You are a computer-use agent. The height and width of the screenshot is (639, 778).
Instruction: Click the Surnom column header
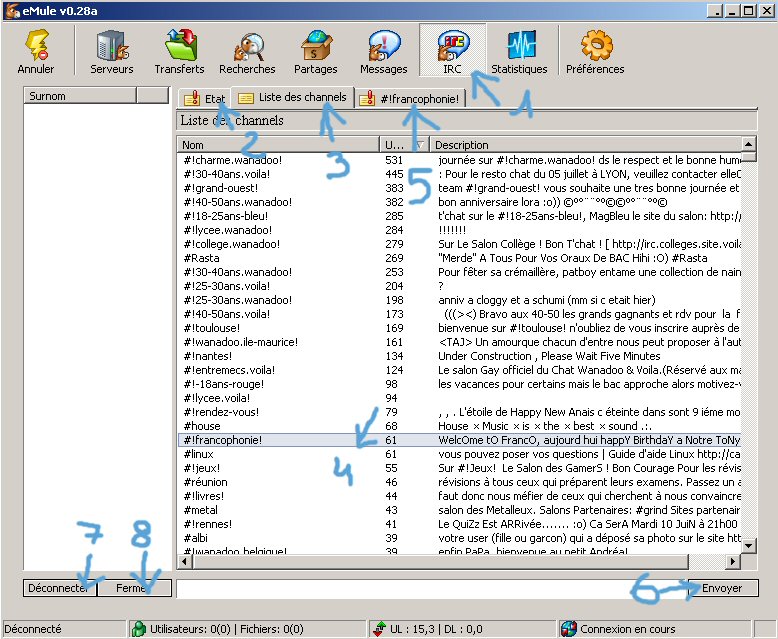80,96
